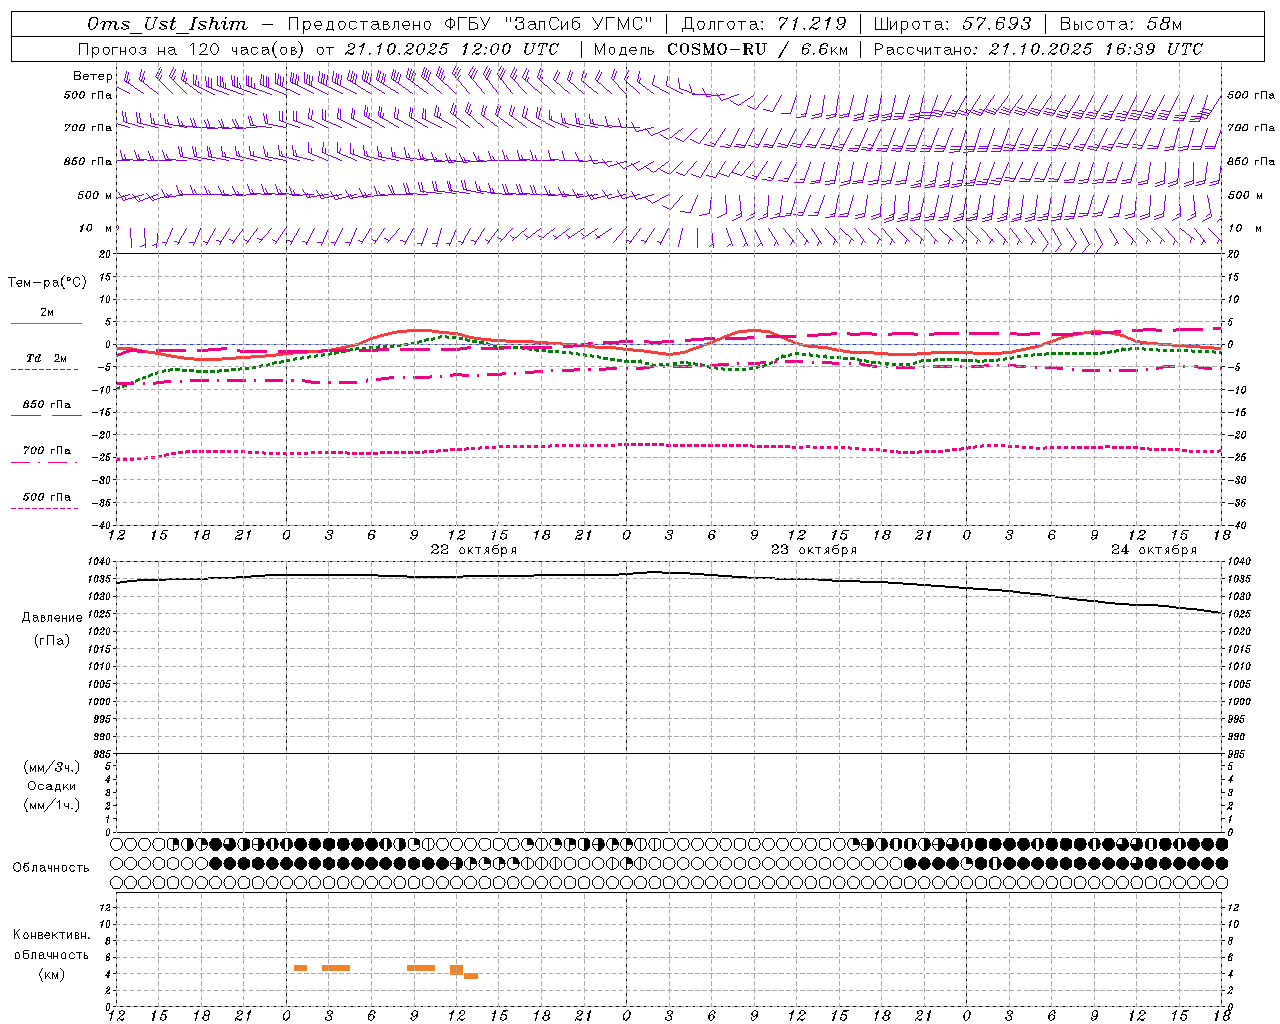Click the Конвективн. label at bottom left
This screenshot has height=1024, width=1280.
[52, 935]
